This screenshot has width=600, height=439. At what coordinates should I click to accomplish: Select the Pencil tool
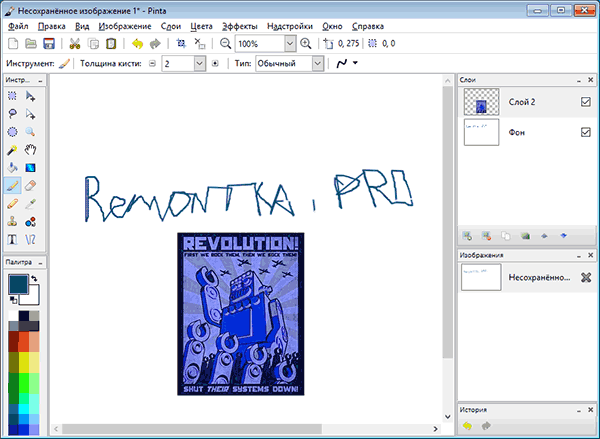pyautogui.click(x=12, y=204)
